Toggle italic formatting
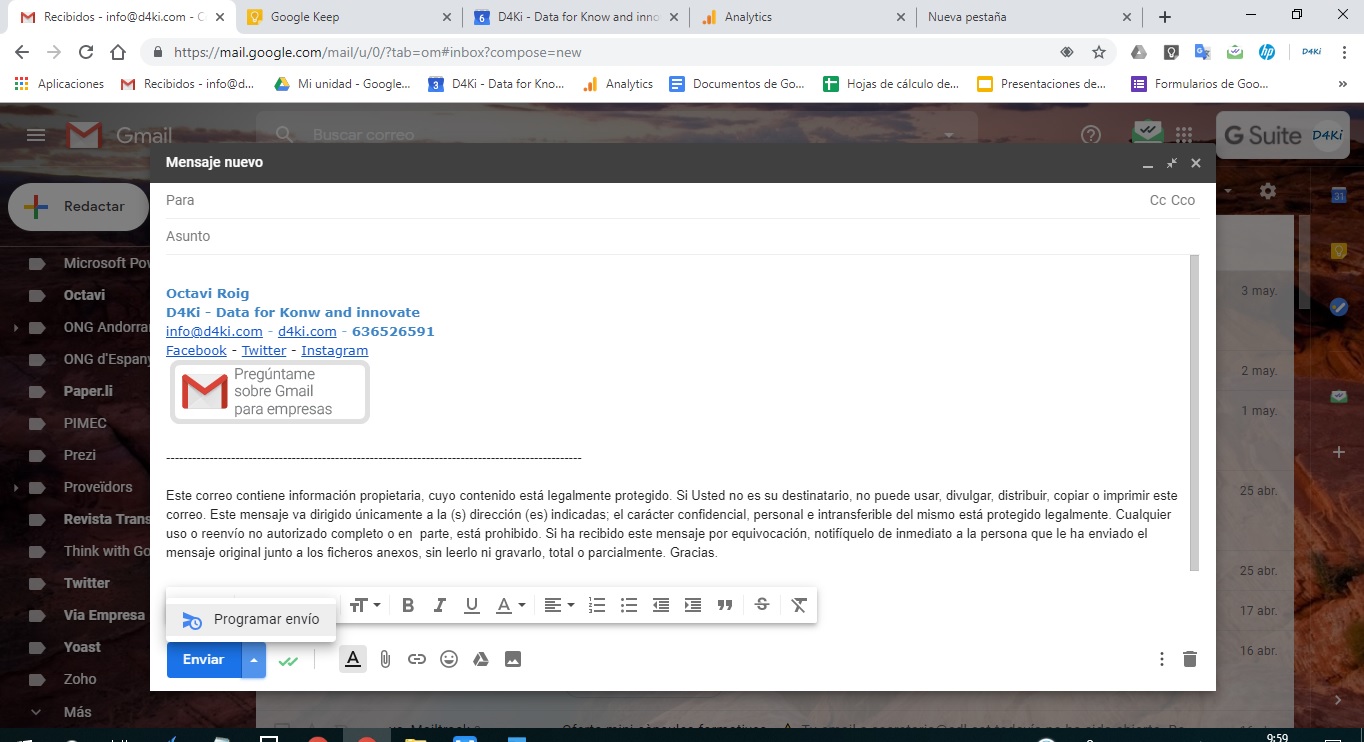 [440, 605]
